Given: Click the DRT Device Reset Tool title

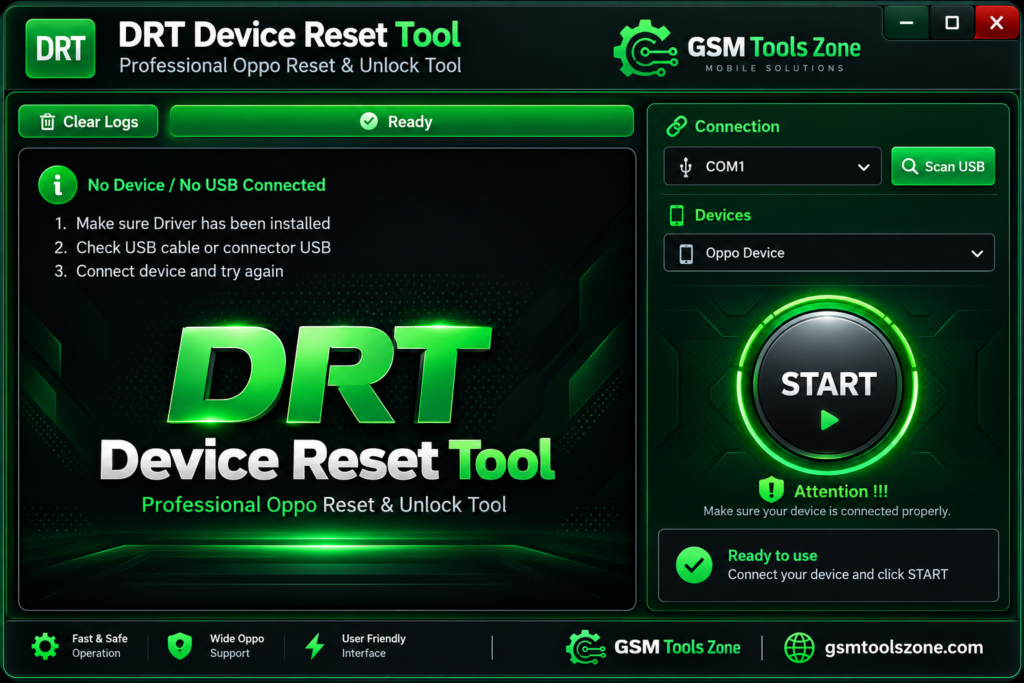Looking at the screenshot, I should 289,35.
